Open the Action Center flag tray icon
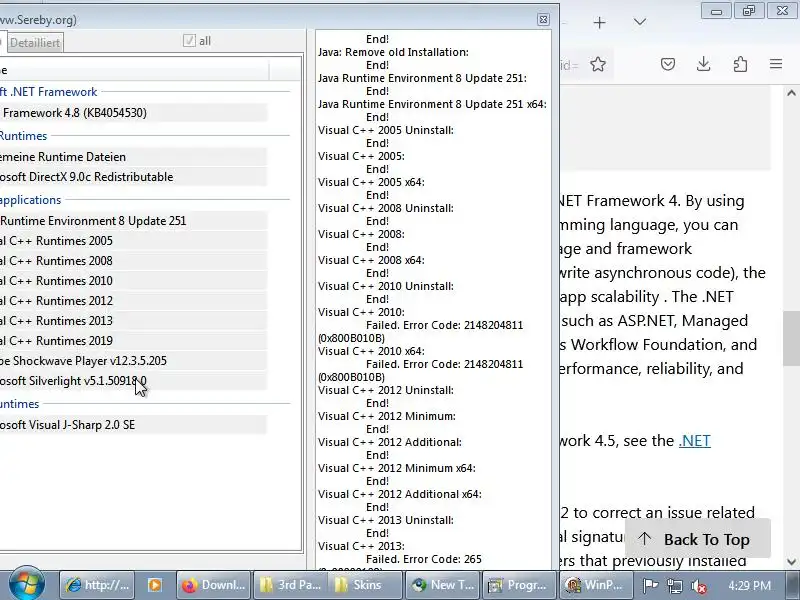800x600 pixels. (650, 586)
